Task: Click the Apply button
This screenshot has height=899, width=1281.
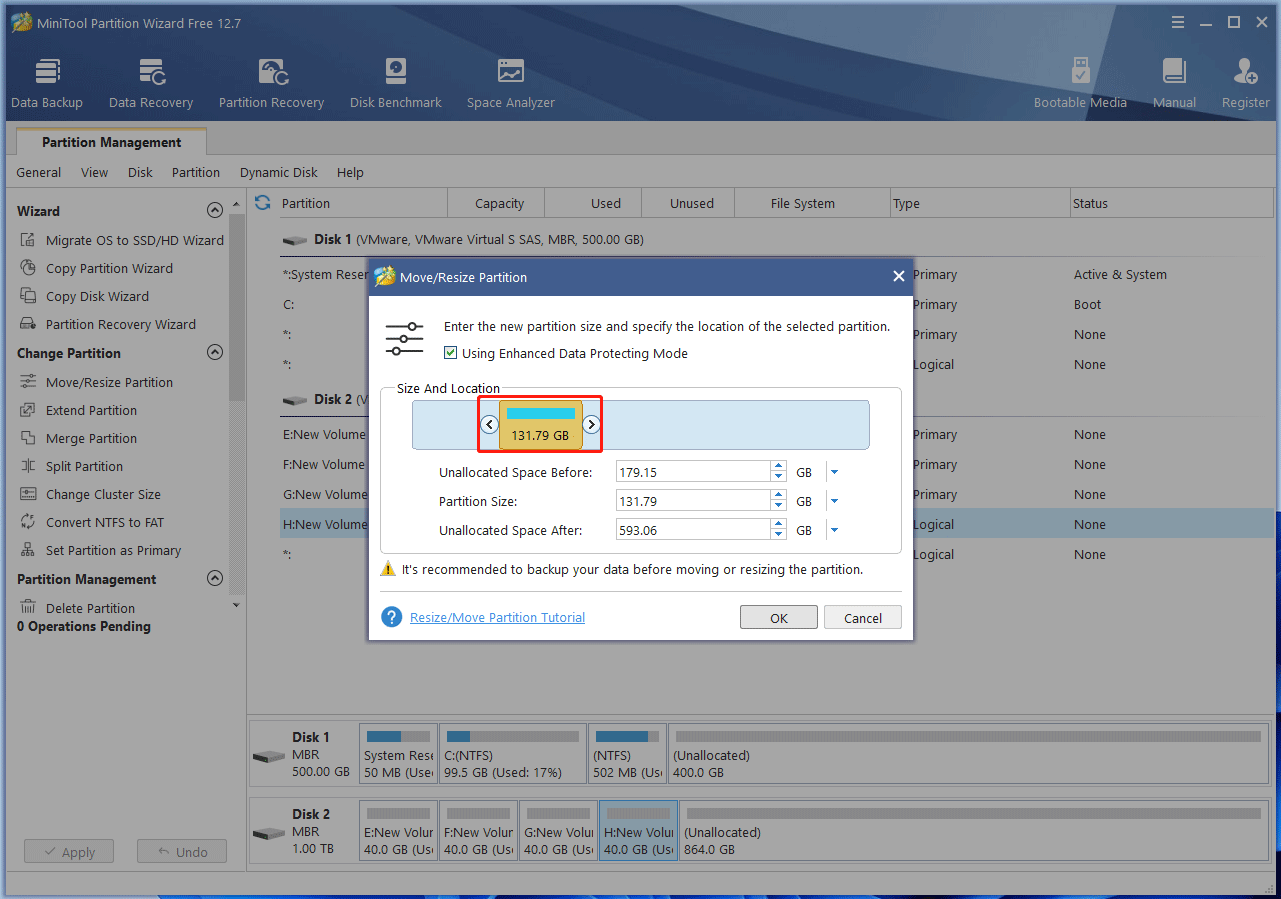Action: click(68, 852)
